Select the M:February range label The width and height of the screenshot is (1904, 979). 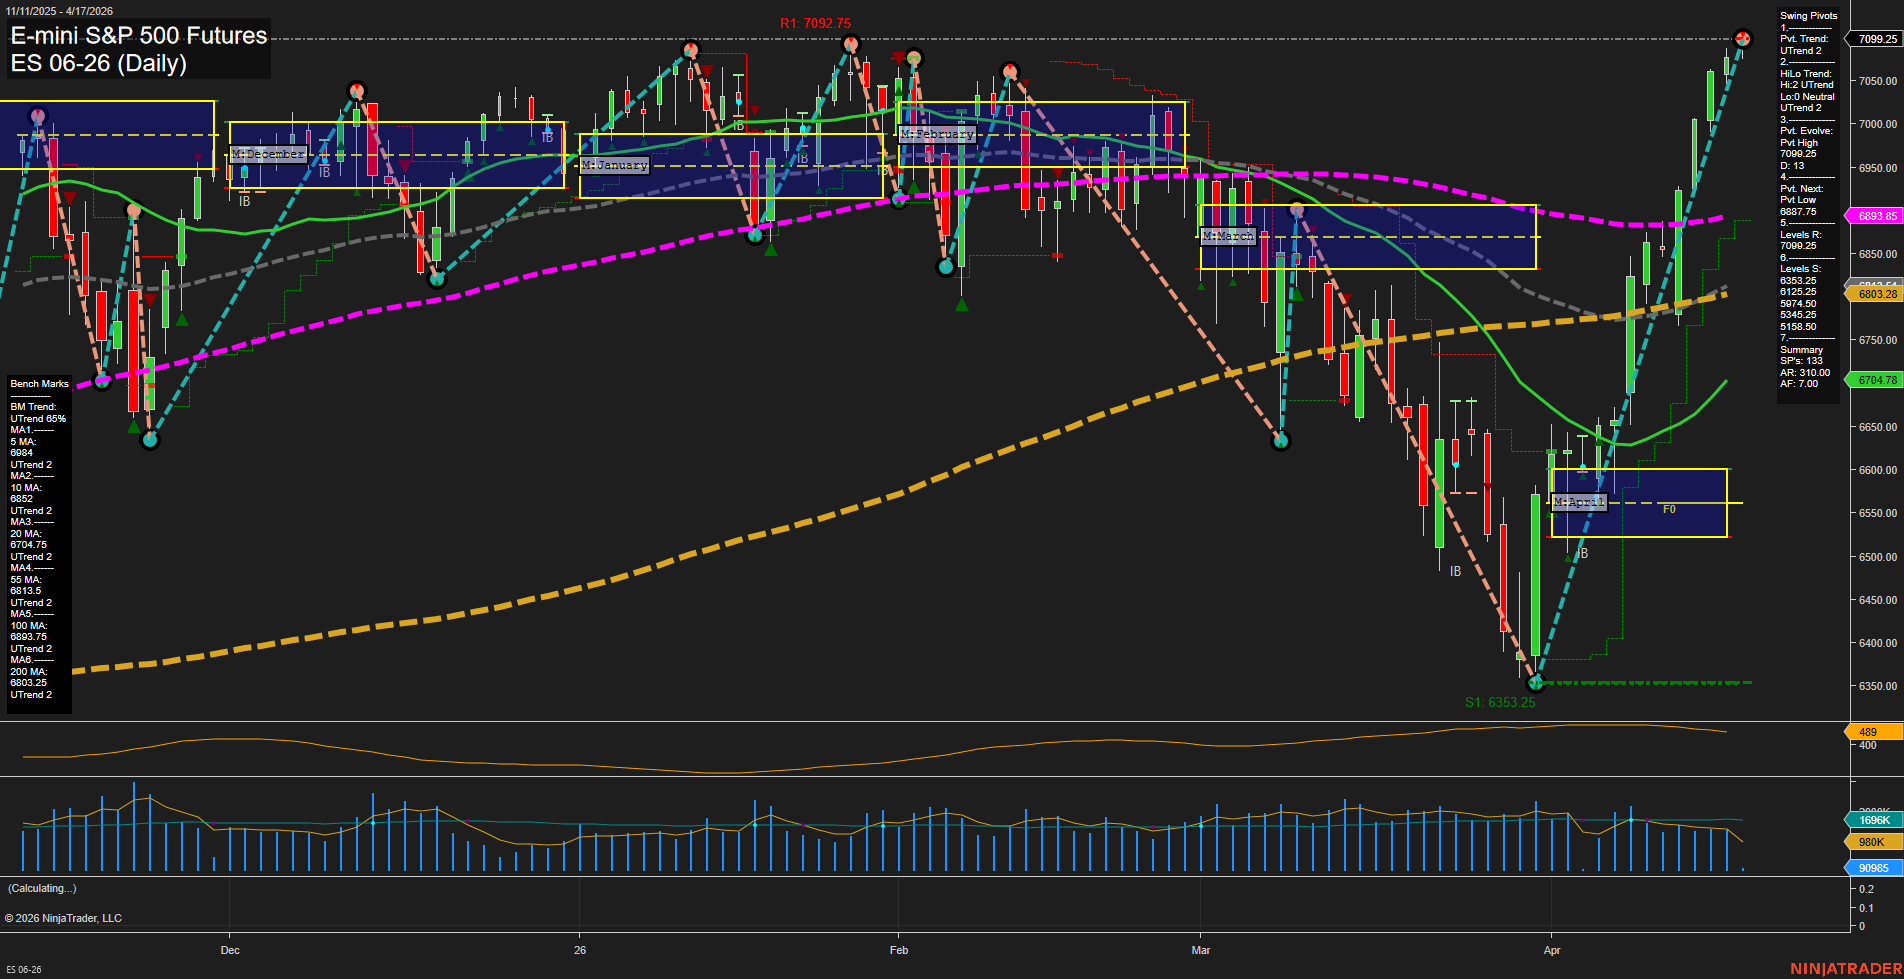click(937, 133)
